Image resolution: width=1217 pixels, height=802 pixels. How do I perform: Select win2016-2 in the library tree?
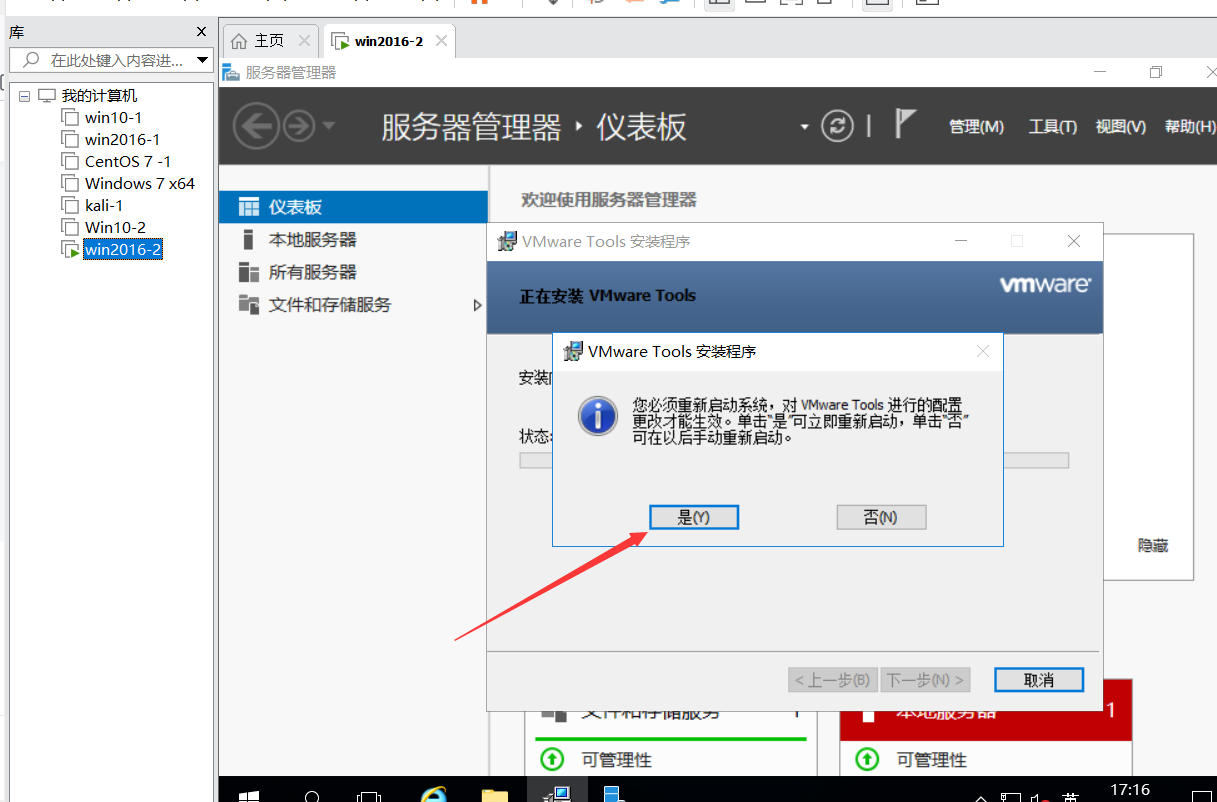click(123, 250)
